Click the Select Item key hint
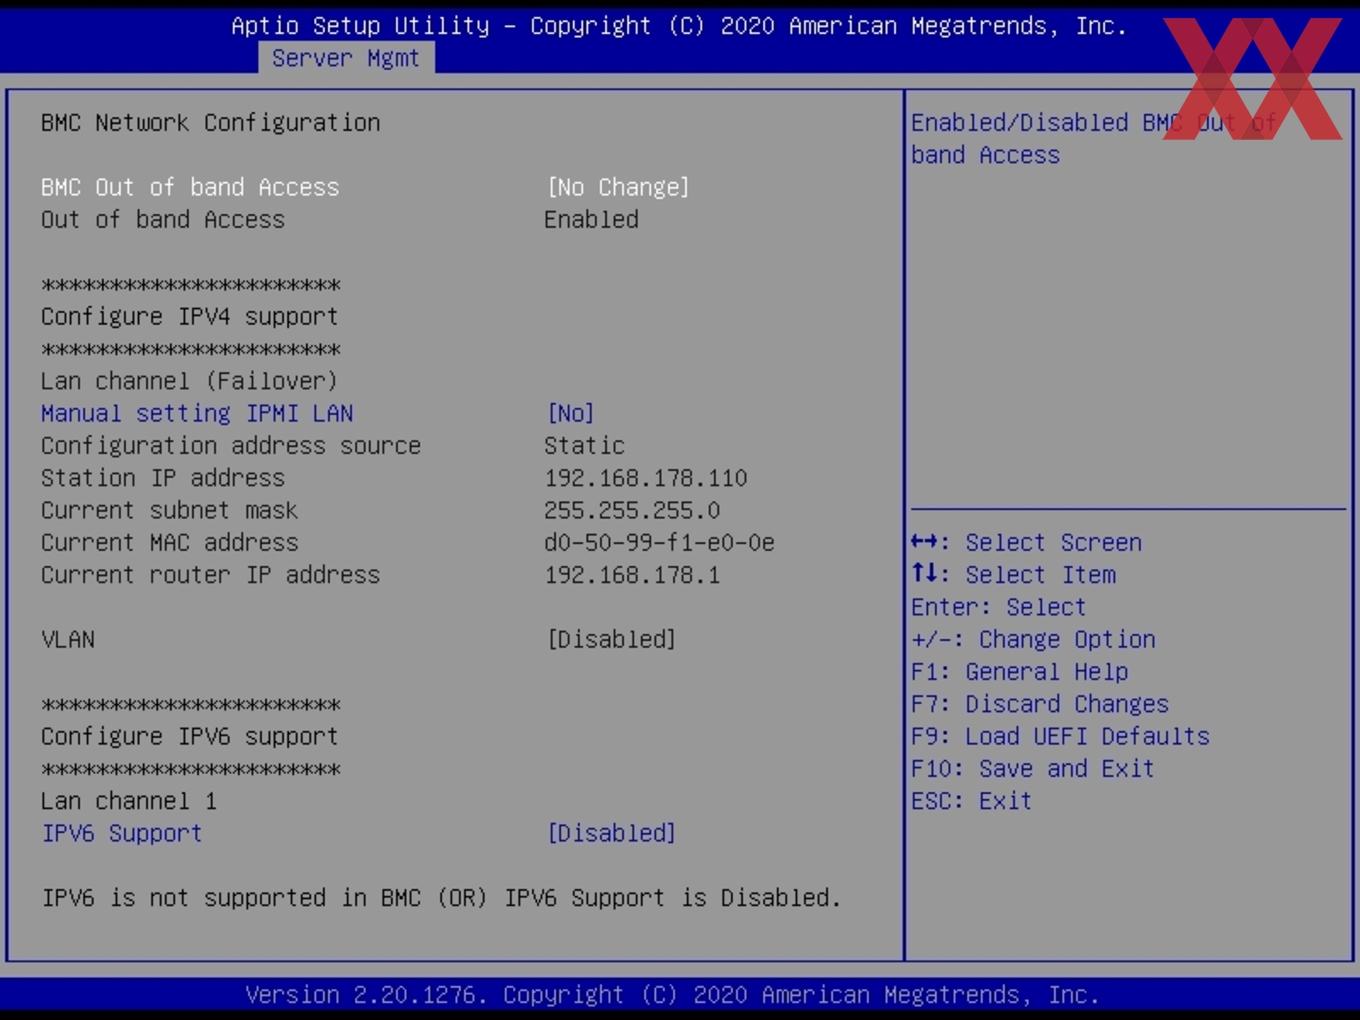 [1014, 575]
